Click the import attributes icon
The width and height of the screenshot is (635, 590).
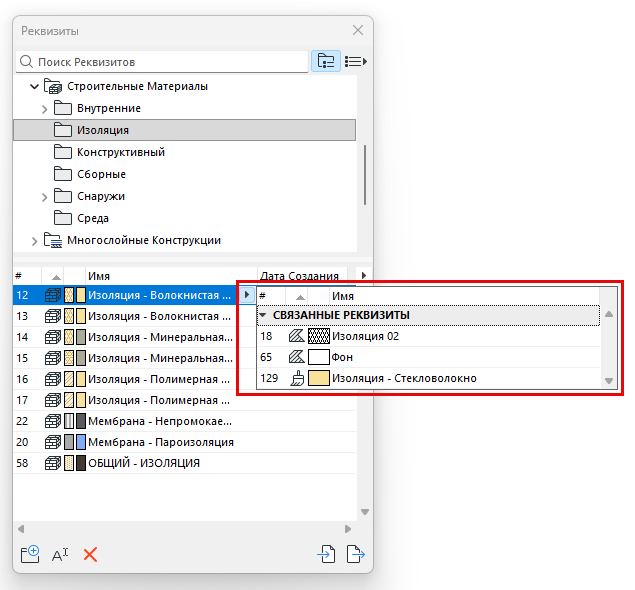point(326,554)
